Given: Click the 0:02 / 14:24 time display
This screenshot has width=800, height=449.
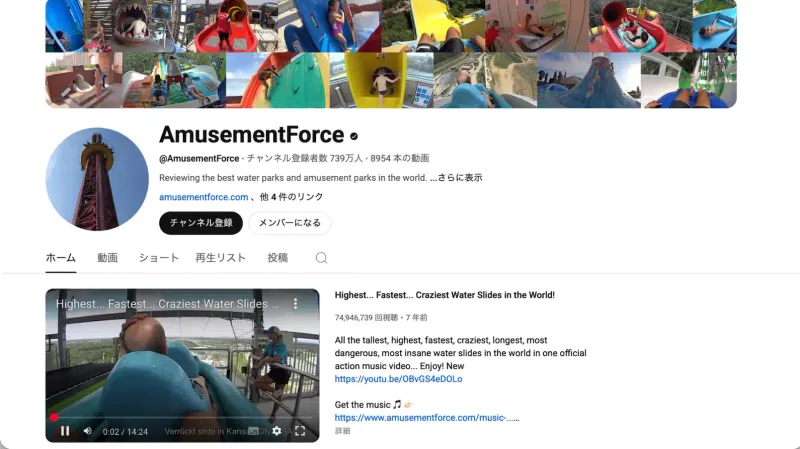Looking at the screenshot, I should pyautogui.click(x=125, y=432).
